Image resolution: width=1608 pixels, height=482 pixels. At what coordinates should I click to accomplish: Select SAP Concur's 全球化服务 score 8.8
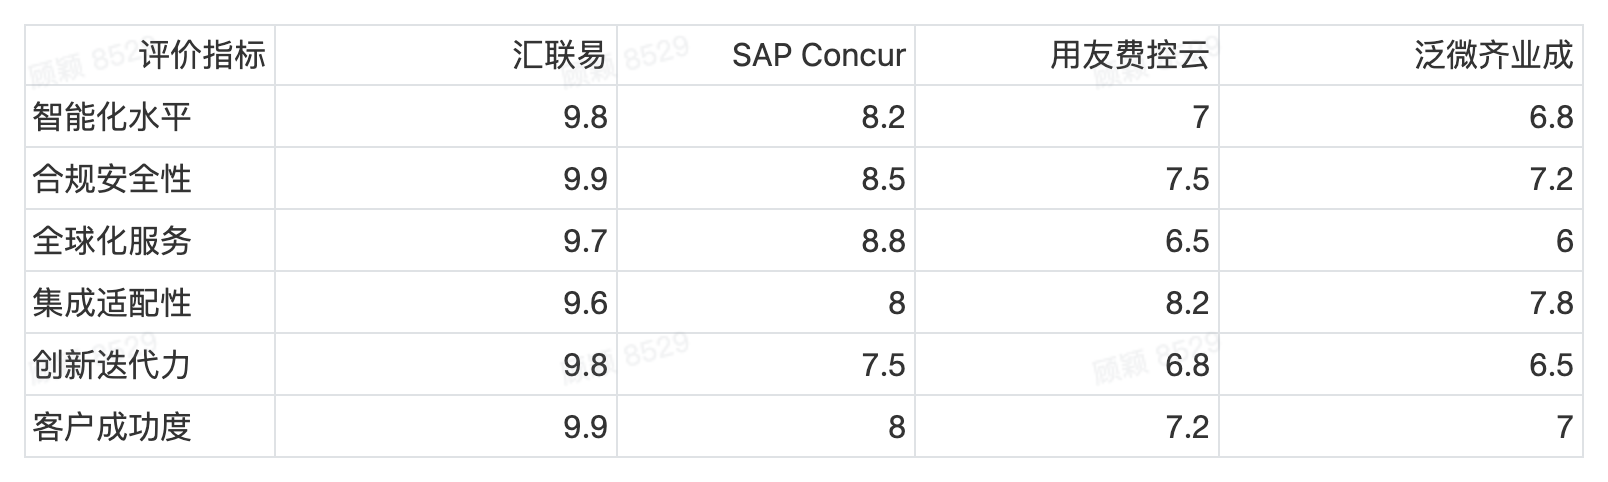click(x=883, y=241)
